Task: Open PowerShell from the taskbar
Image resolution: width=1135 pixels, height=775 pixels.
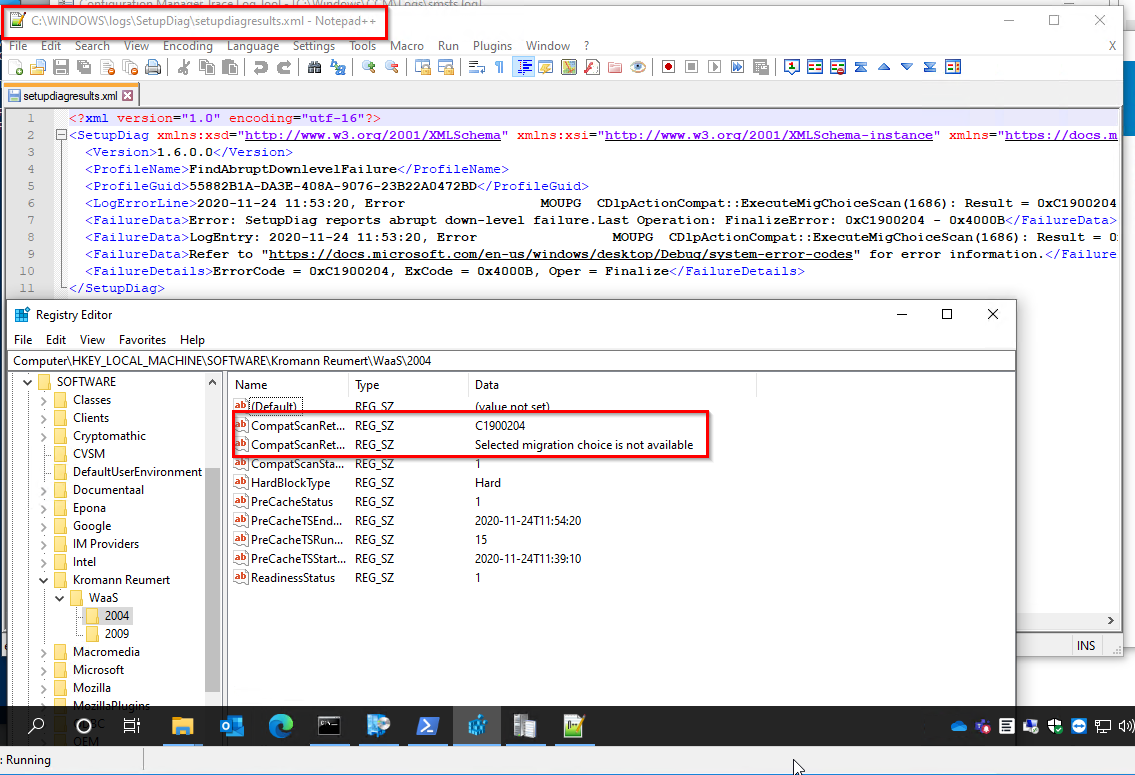Action: pyautogui.click(x=427, y=726)
